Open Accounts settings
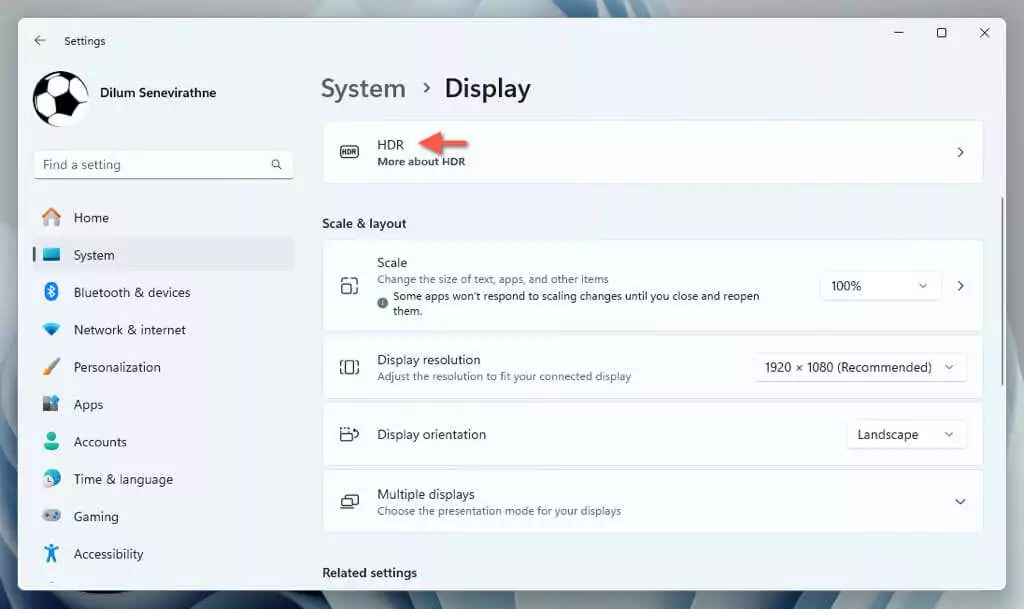The height and width of the screenshot is (609, 1024). (163, 441)
